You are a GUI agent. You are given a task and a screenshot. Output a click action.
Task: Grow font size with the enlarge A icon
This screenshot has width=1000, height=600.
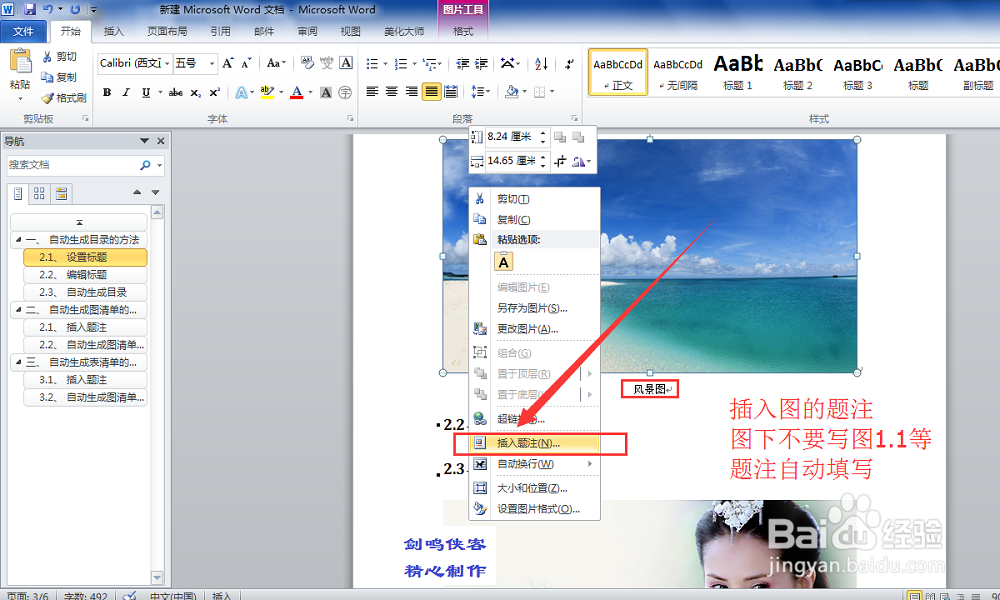click(228, 63)
